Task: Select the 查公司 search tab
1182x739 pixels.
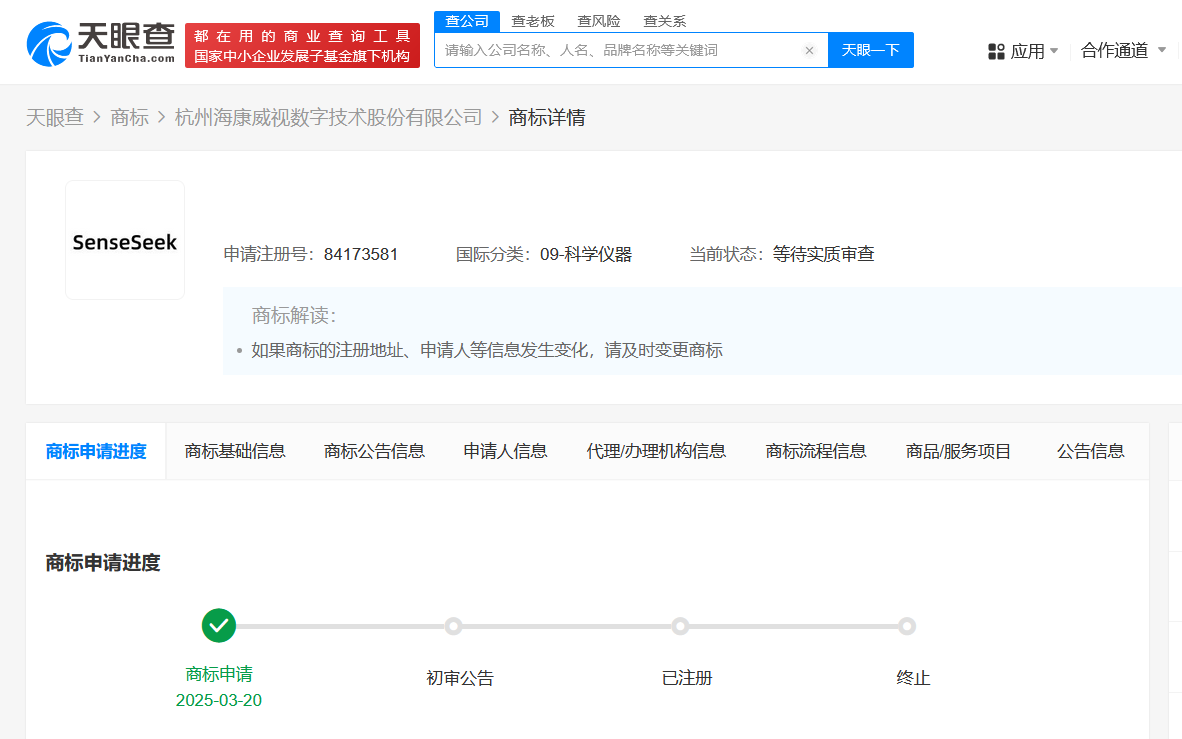Action: point(467,21)
